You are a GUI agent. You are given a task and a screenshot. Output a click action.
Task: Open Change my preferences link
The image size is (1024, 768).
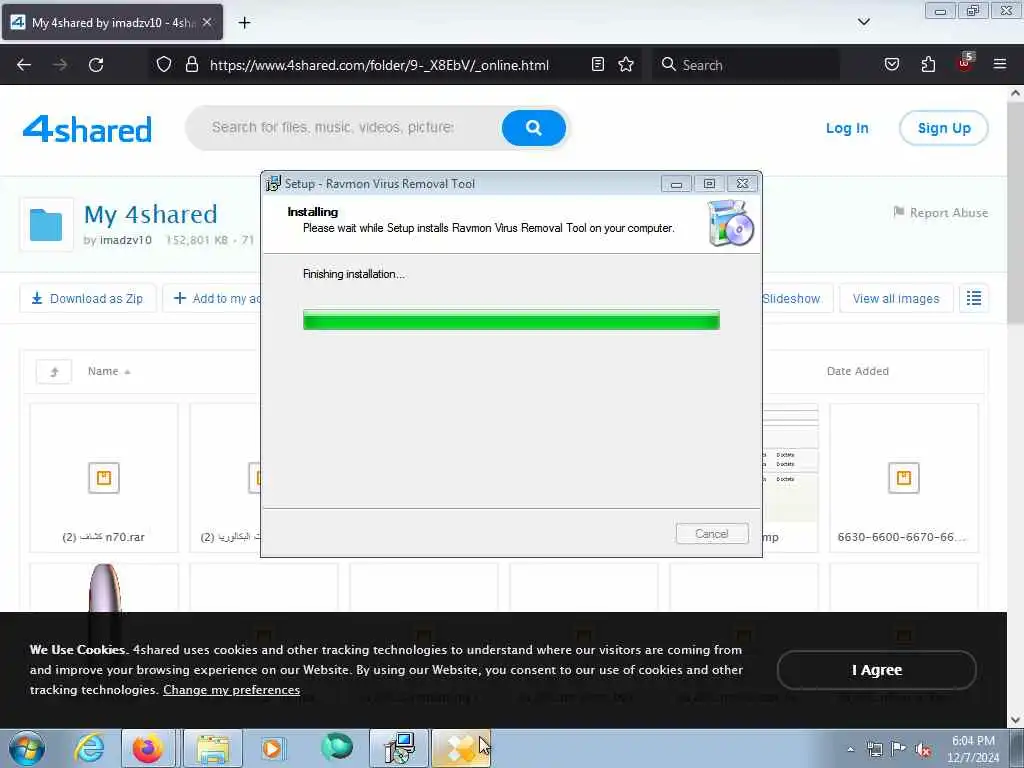point(231,690)
